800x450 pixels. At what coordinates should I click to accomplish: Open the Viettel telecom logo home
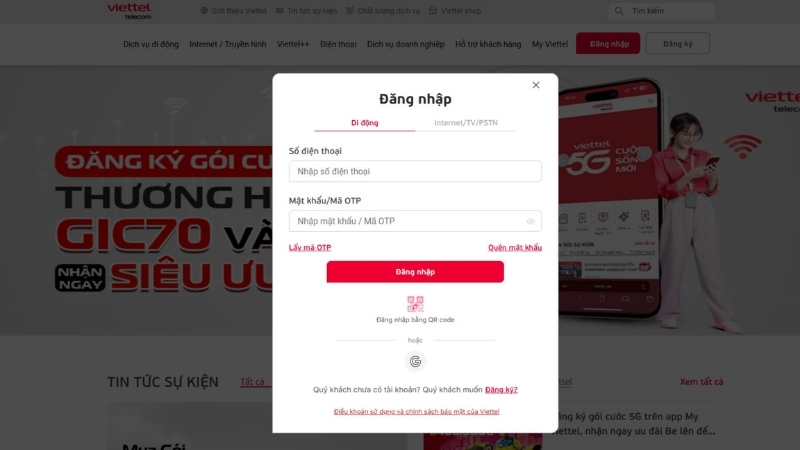(130, 11)
